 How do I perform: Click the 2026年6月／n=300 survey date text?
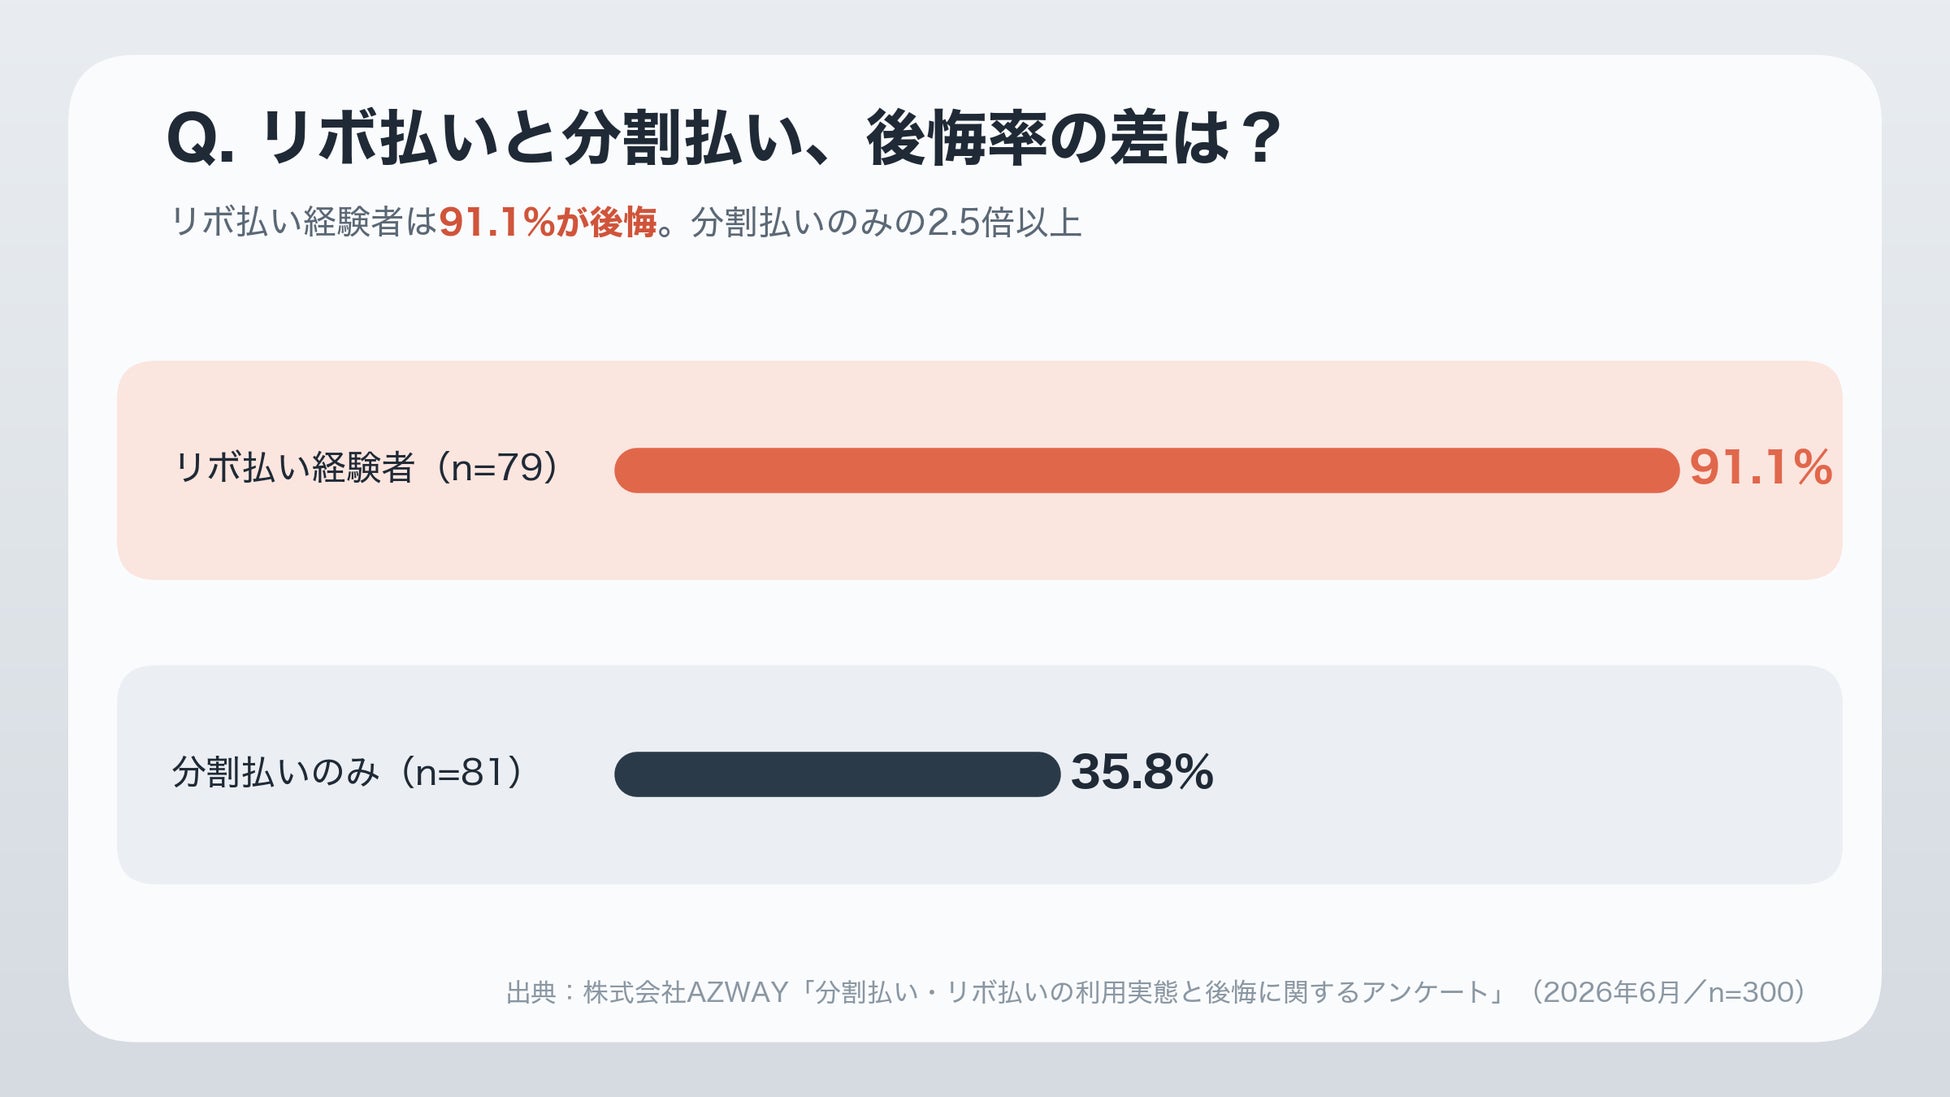[x=1667, y=992]
